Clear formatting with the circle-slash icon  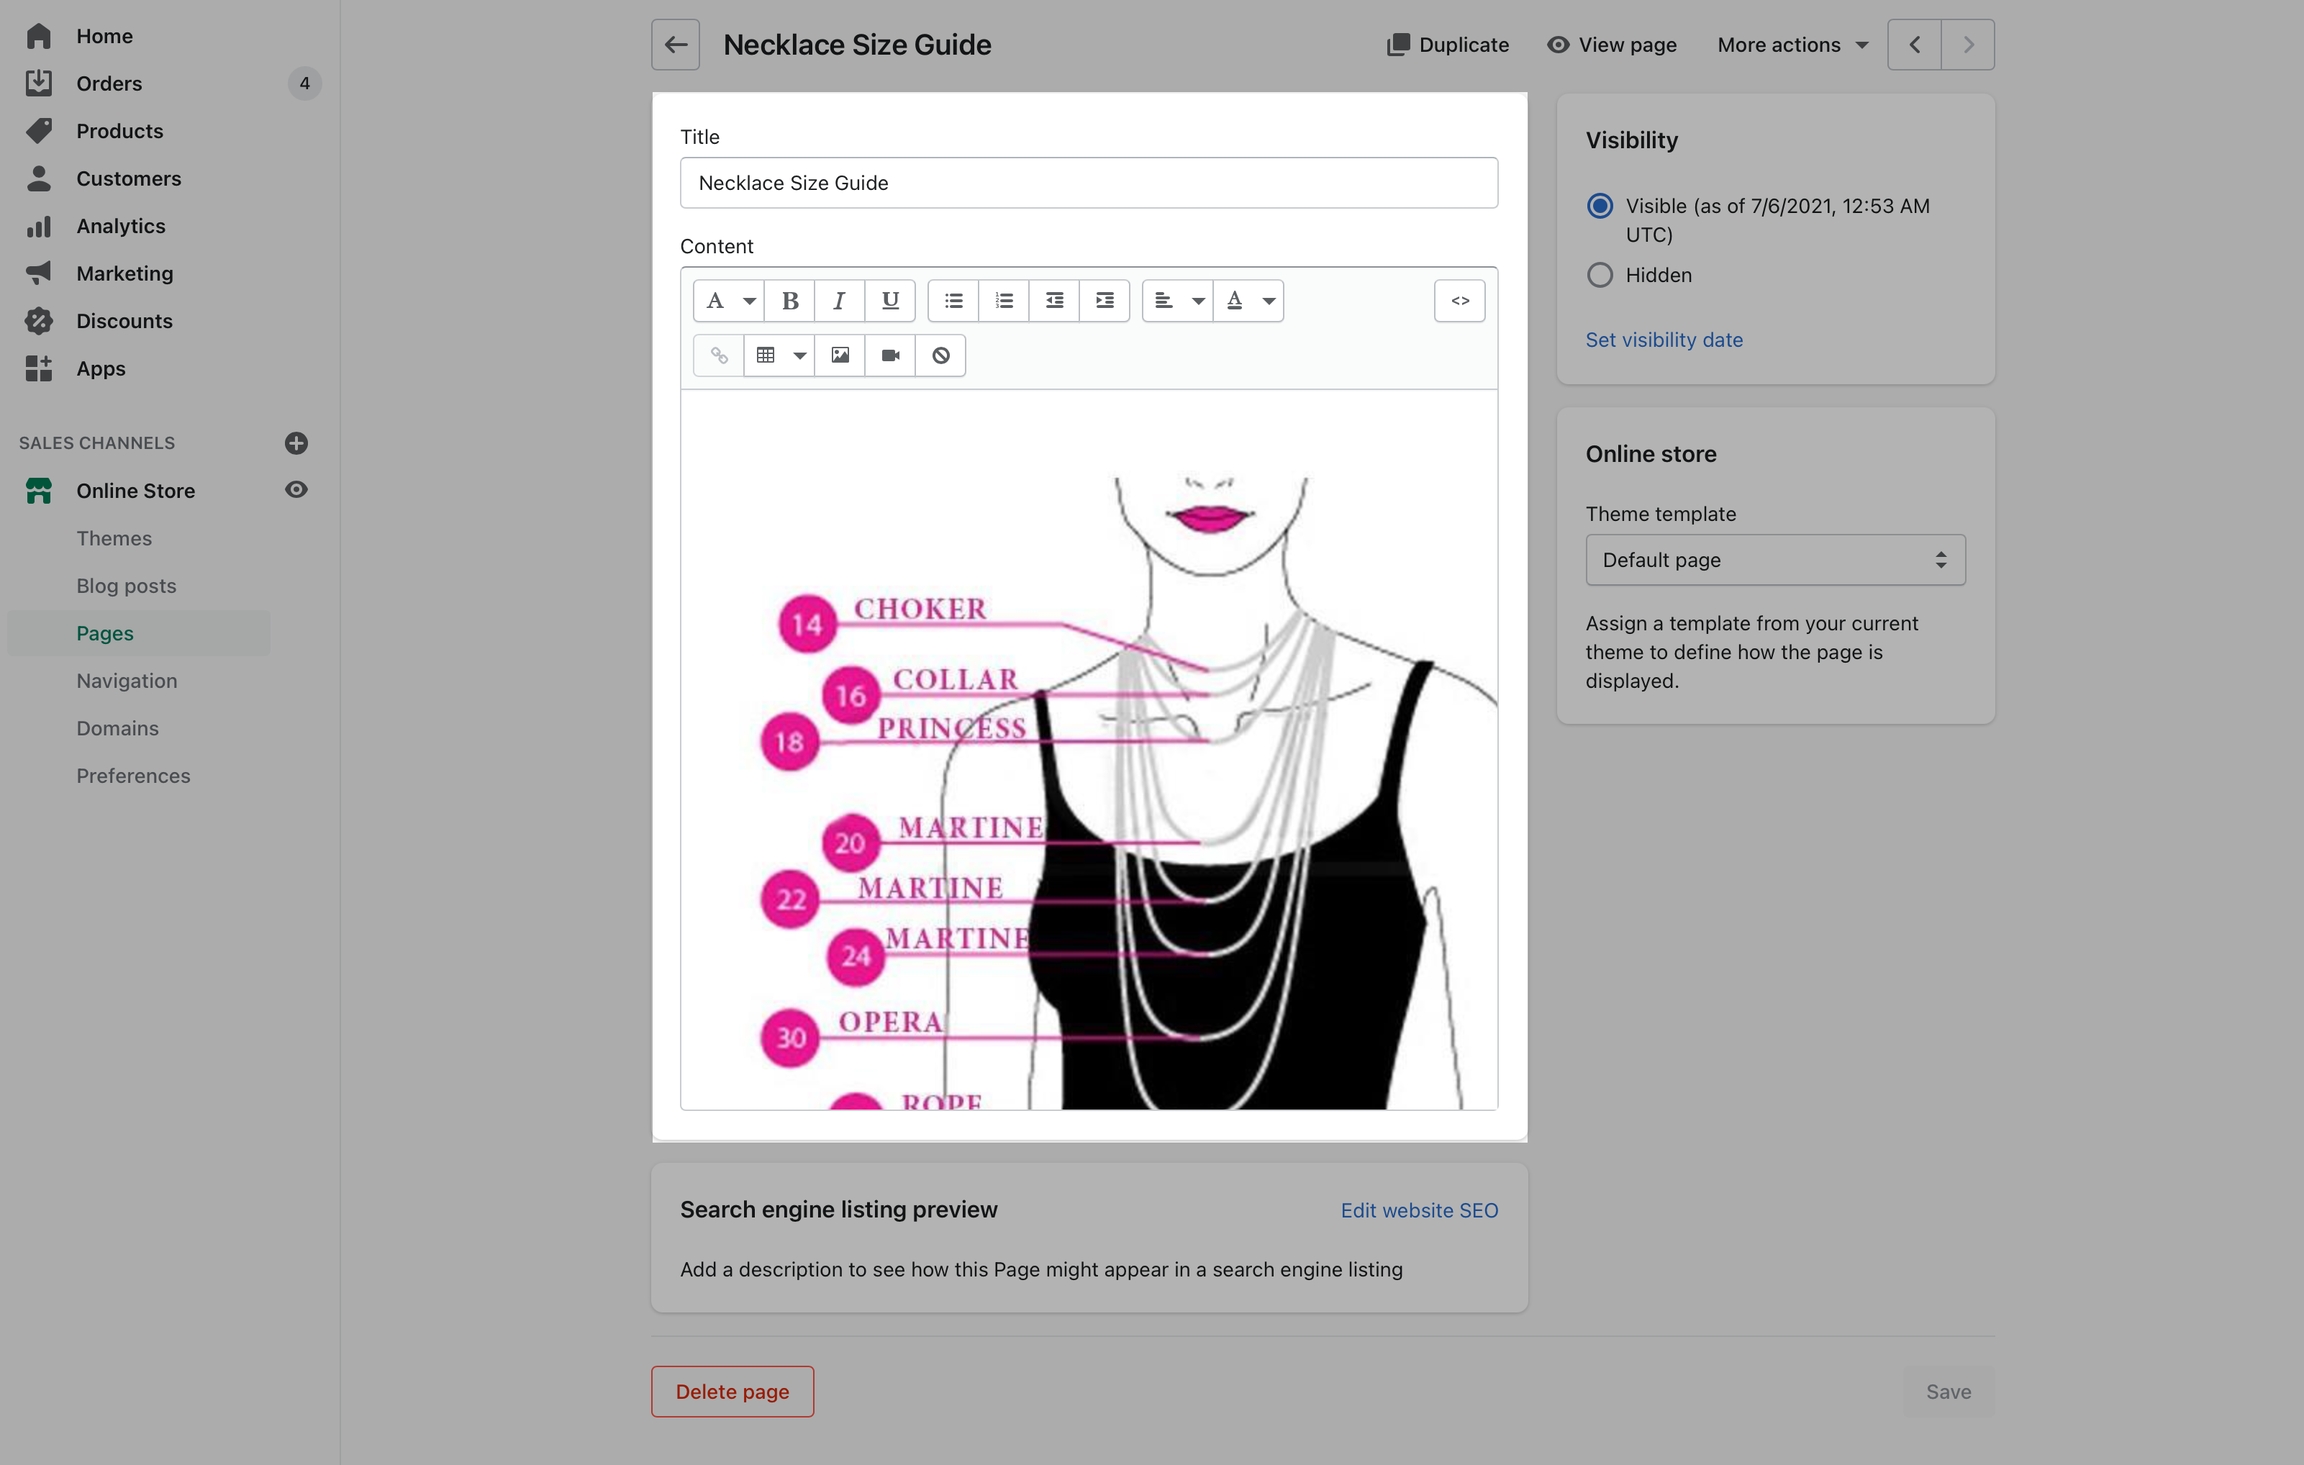[x=940, y=356]
